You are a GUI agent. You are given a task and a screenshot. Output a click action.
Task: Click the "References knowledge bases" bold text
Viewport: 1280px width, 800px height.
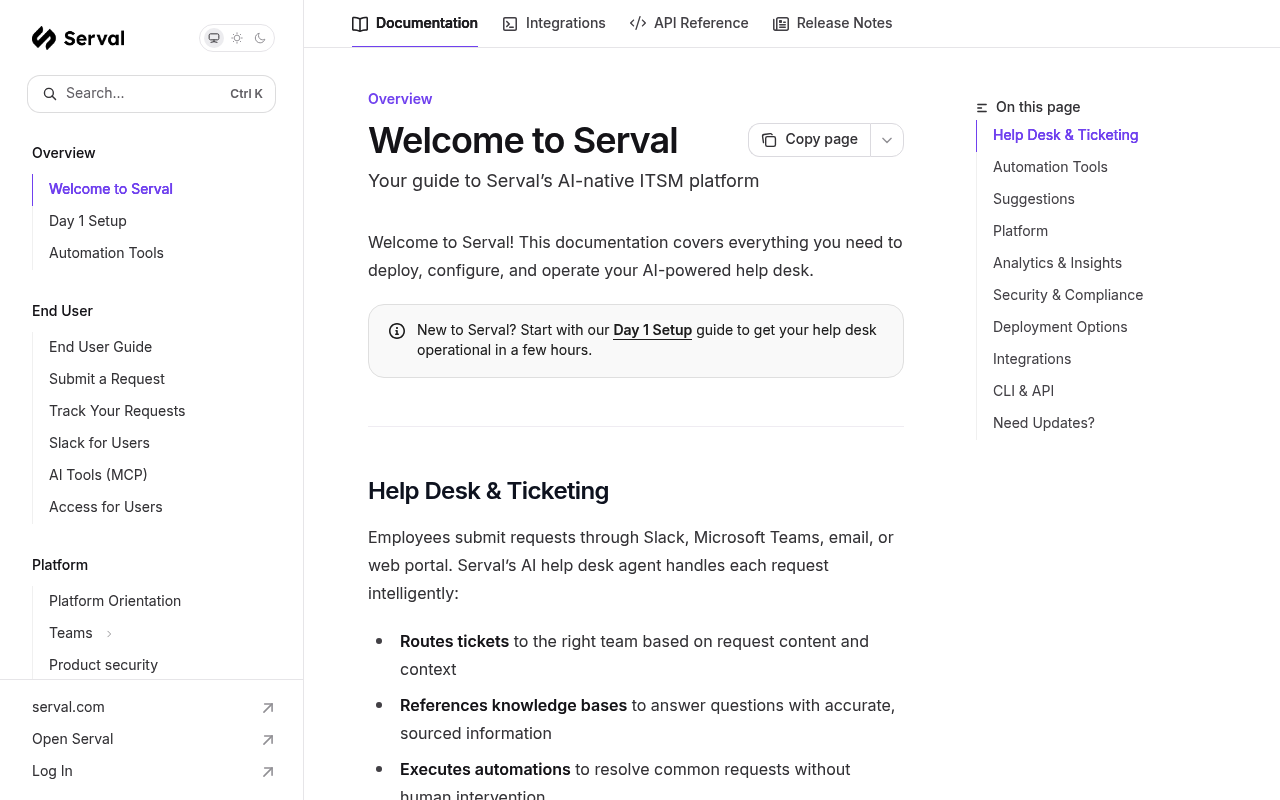(x=513, y=705)
